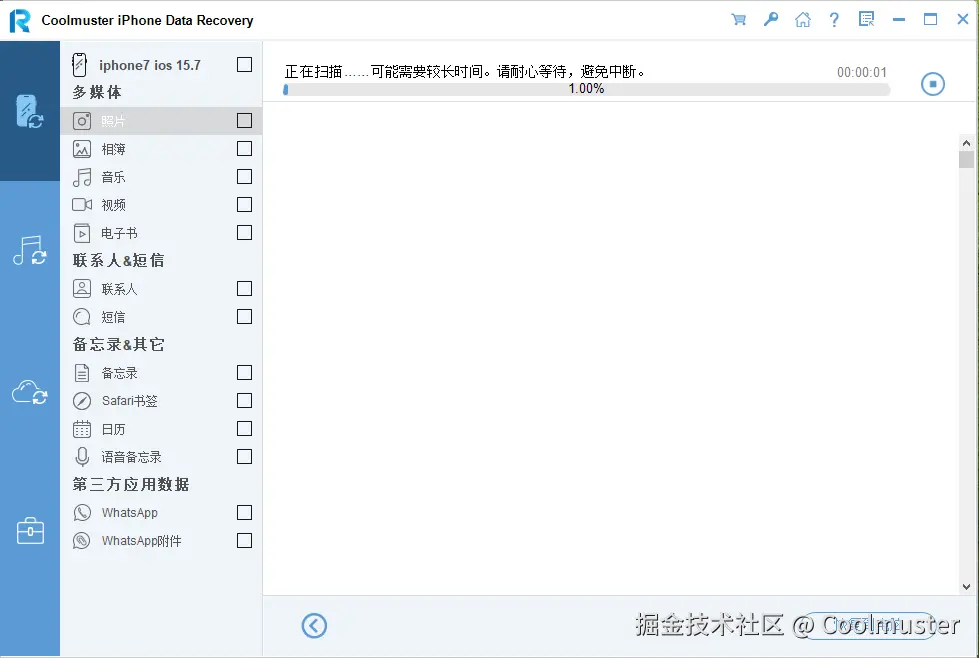Click the shopping cart icon
Viewport: 979px width, 658px height.
pos(738,19)
